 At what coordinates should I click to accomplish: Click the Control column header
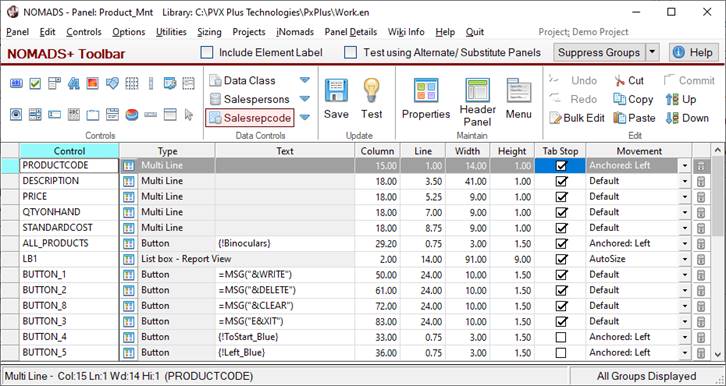click(x=69, y=151)
